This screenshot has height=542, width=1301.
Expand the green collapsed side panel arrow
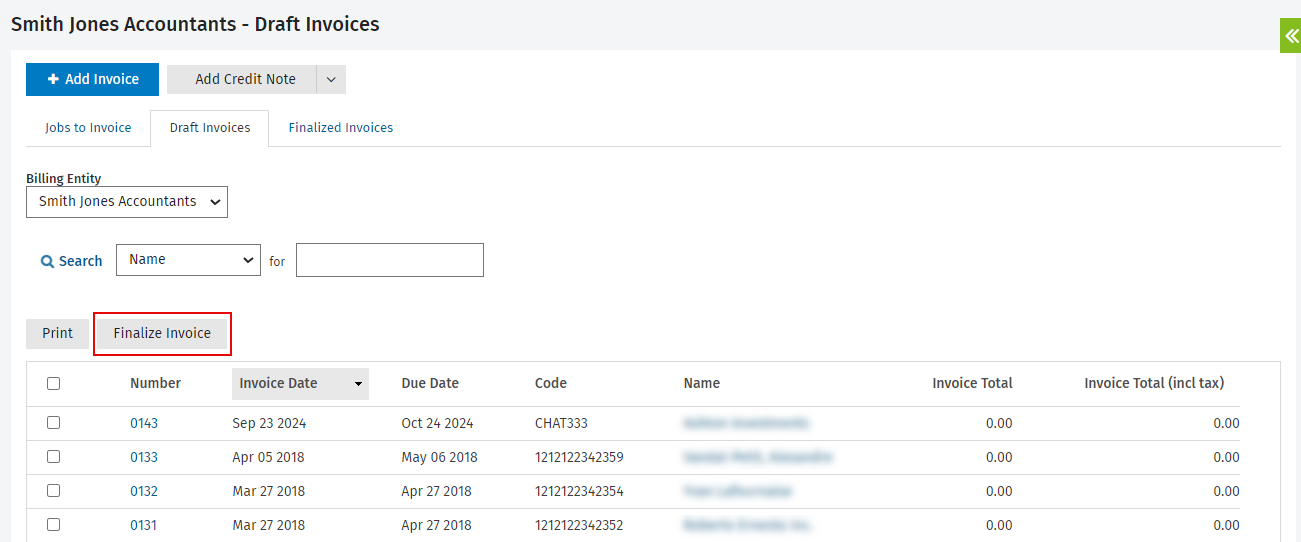[1290, 35]
